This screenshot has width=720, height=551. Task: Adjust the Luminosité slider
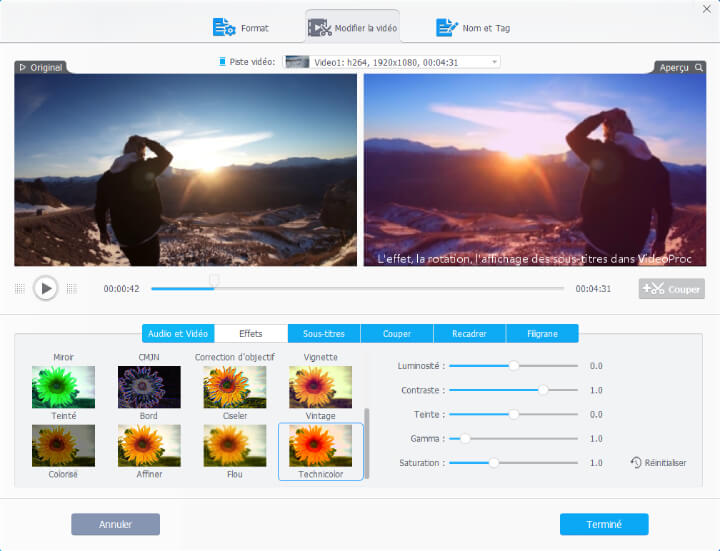513,365
